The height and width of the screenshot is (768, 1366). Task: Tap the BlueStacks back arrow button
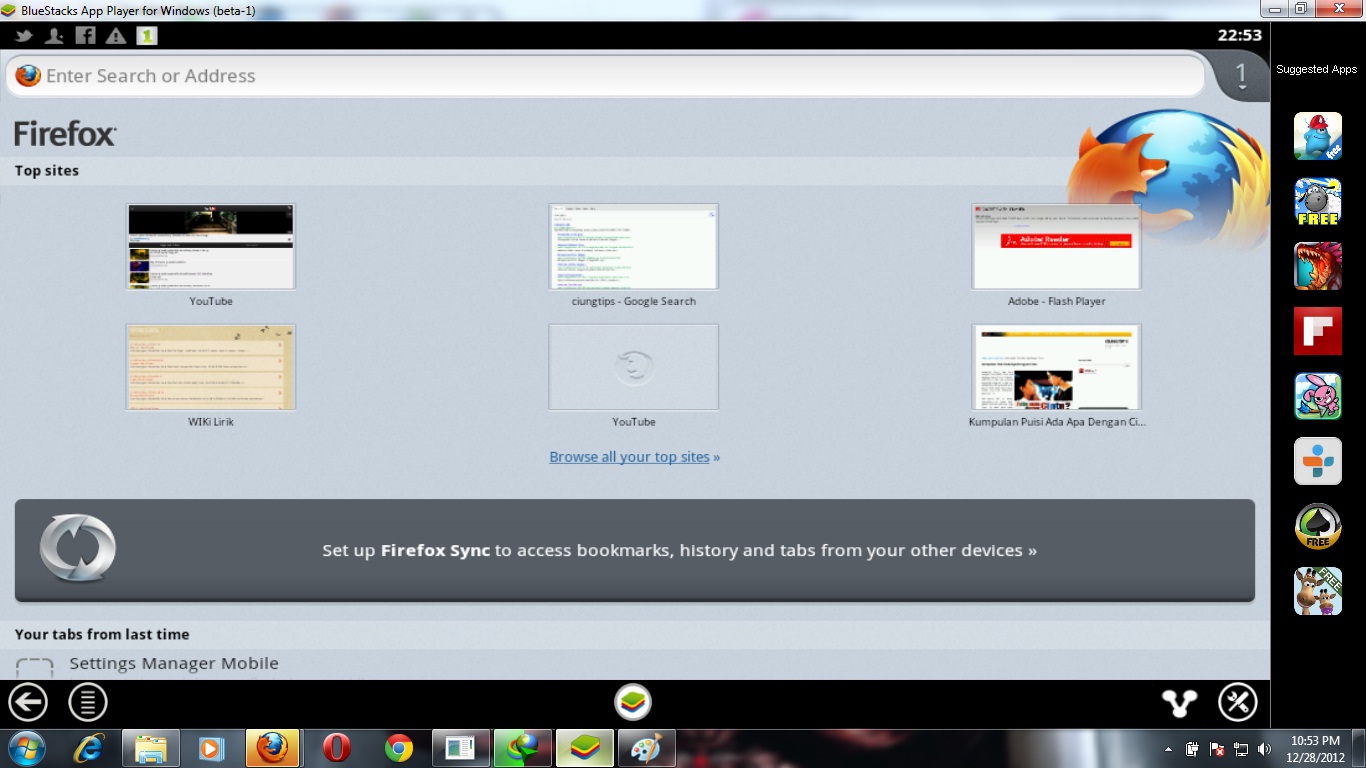coord(28,703)
